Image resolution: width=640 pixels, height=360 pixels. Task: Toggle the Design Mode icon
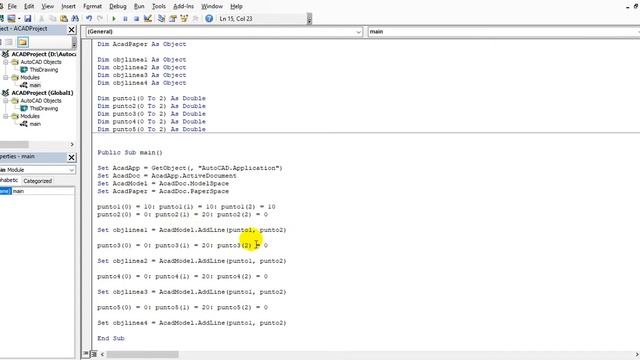[x=148, y=18]
